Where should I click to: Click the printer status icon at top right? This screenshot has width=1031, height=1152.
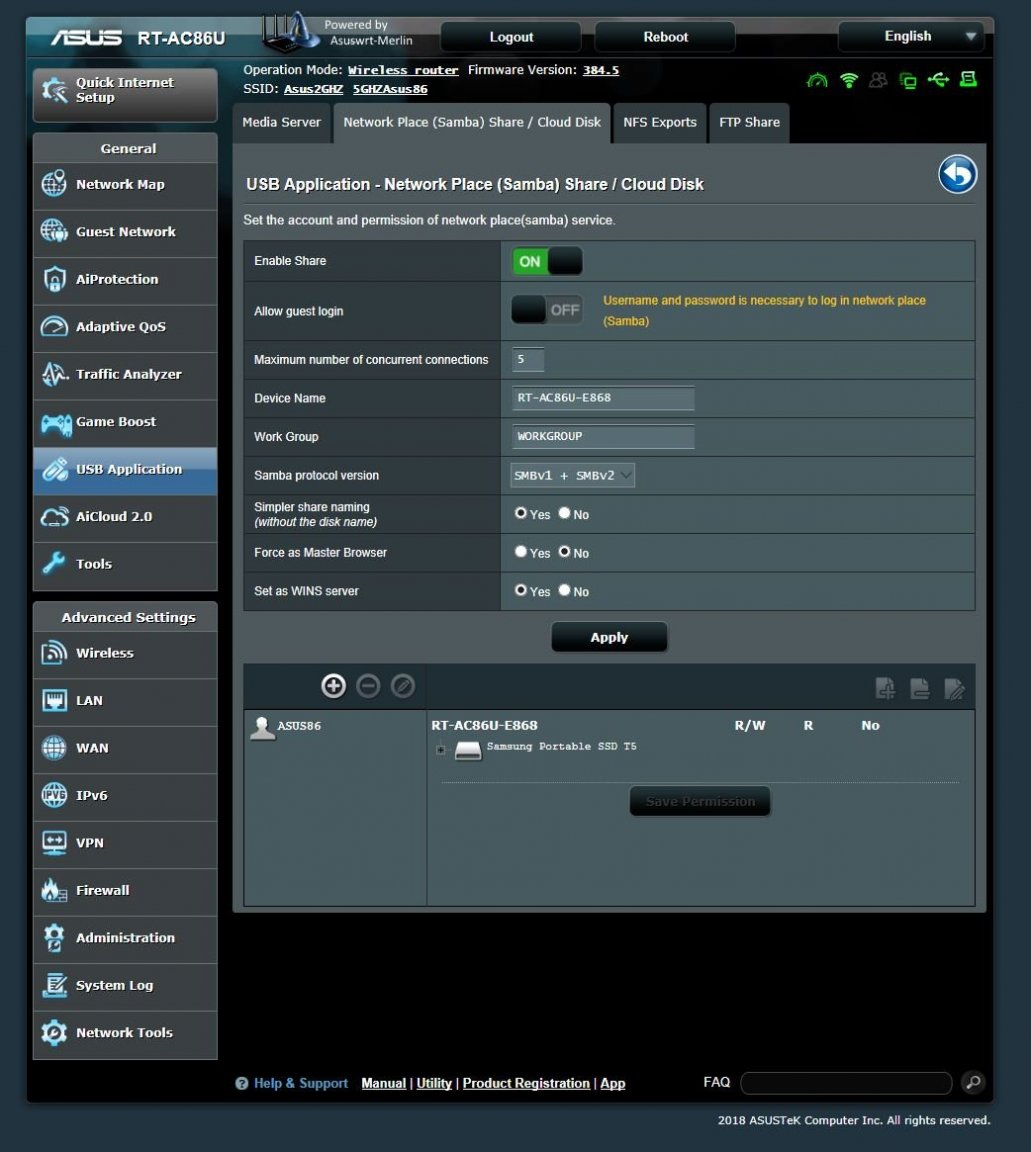(x=969, y=79)
